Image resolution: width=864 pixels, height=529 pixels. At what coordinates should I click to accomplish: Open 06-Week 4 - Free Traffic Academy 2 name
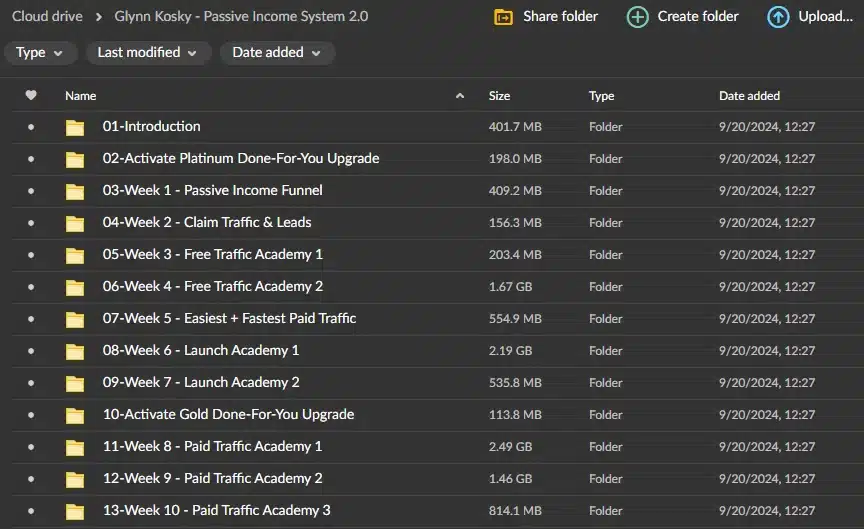point(213,286)
